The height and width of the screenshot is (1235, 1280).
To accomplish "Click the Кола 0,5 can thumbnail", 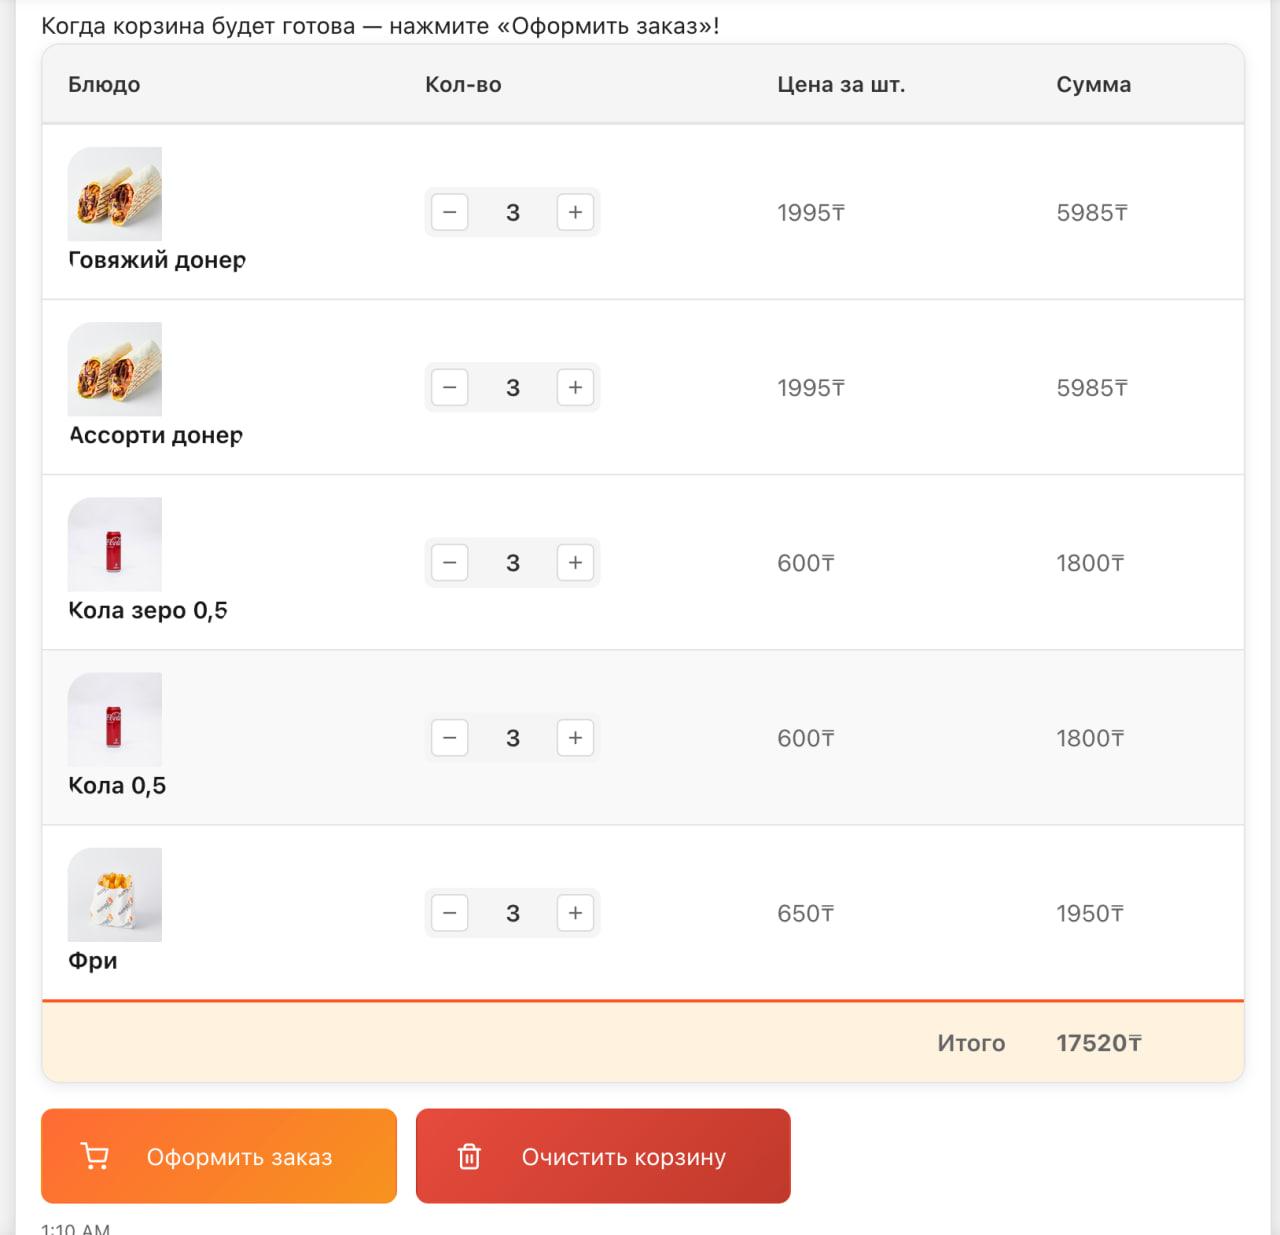I will pyautogui.click(x=115, y=719).
